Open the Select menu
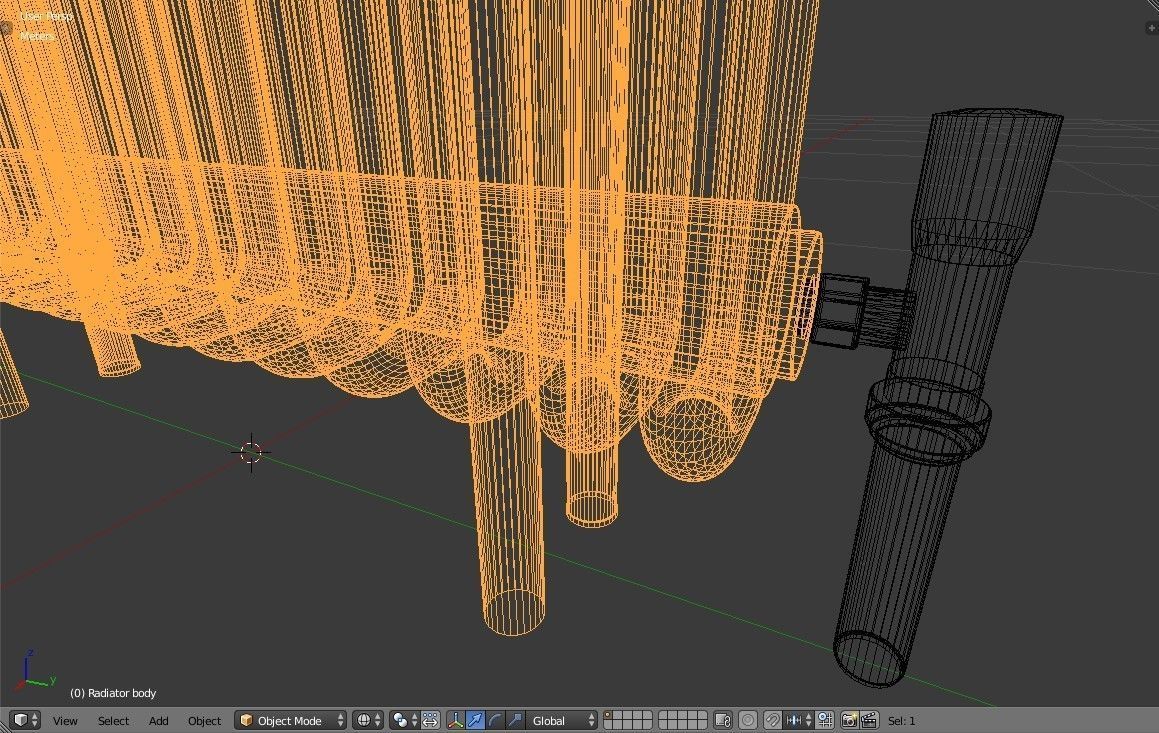 coord(113,721)
